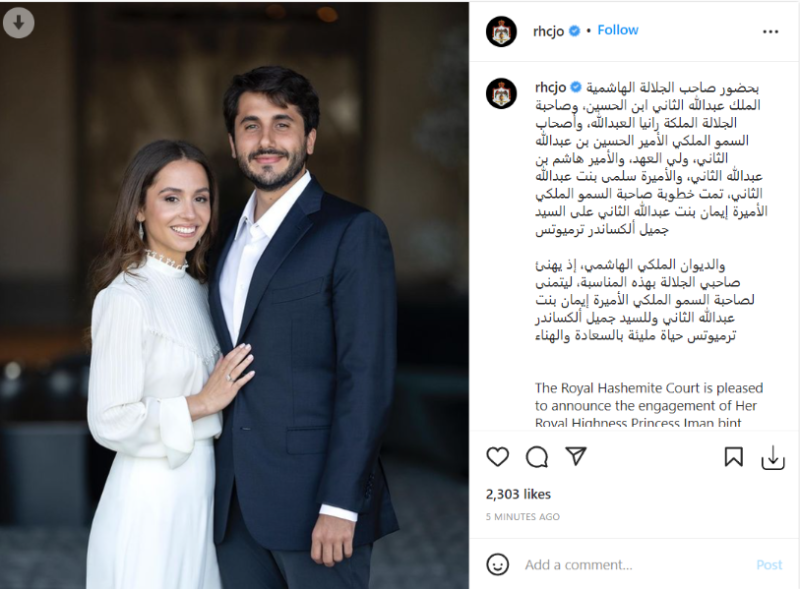Follow the rhcjo account
This screenshot has width=800, height=589.
click(x=618, y=30)
